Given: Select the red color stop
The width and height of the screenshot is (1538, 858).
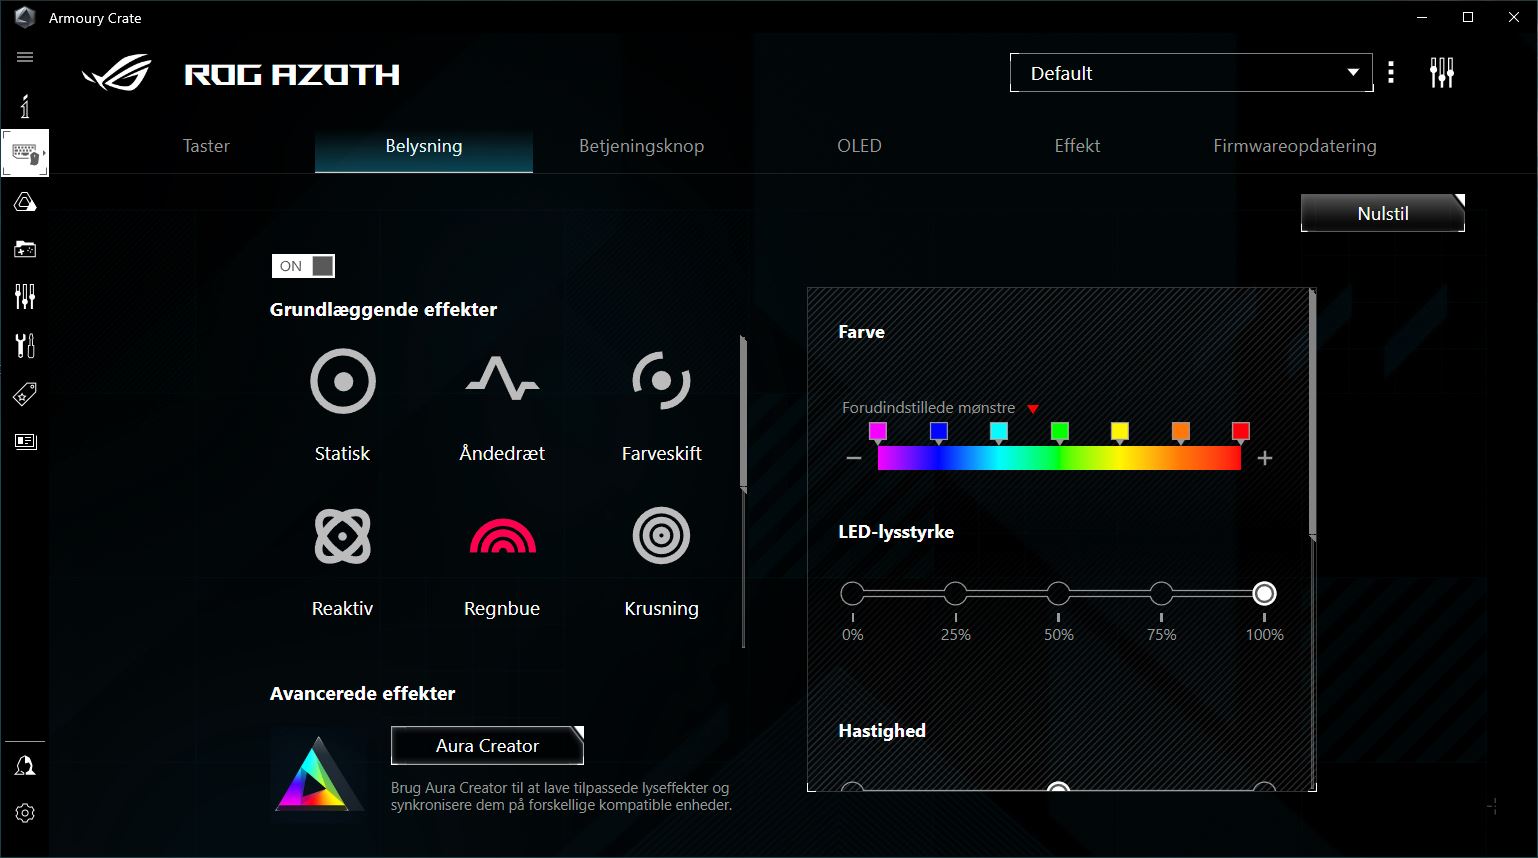Looking at the screenshot, I should pyautogui.click(x=1241, y=432).
